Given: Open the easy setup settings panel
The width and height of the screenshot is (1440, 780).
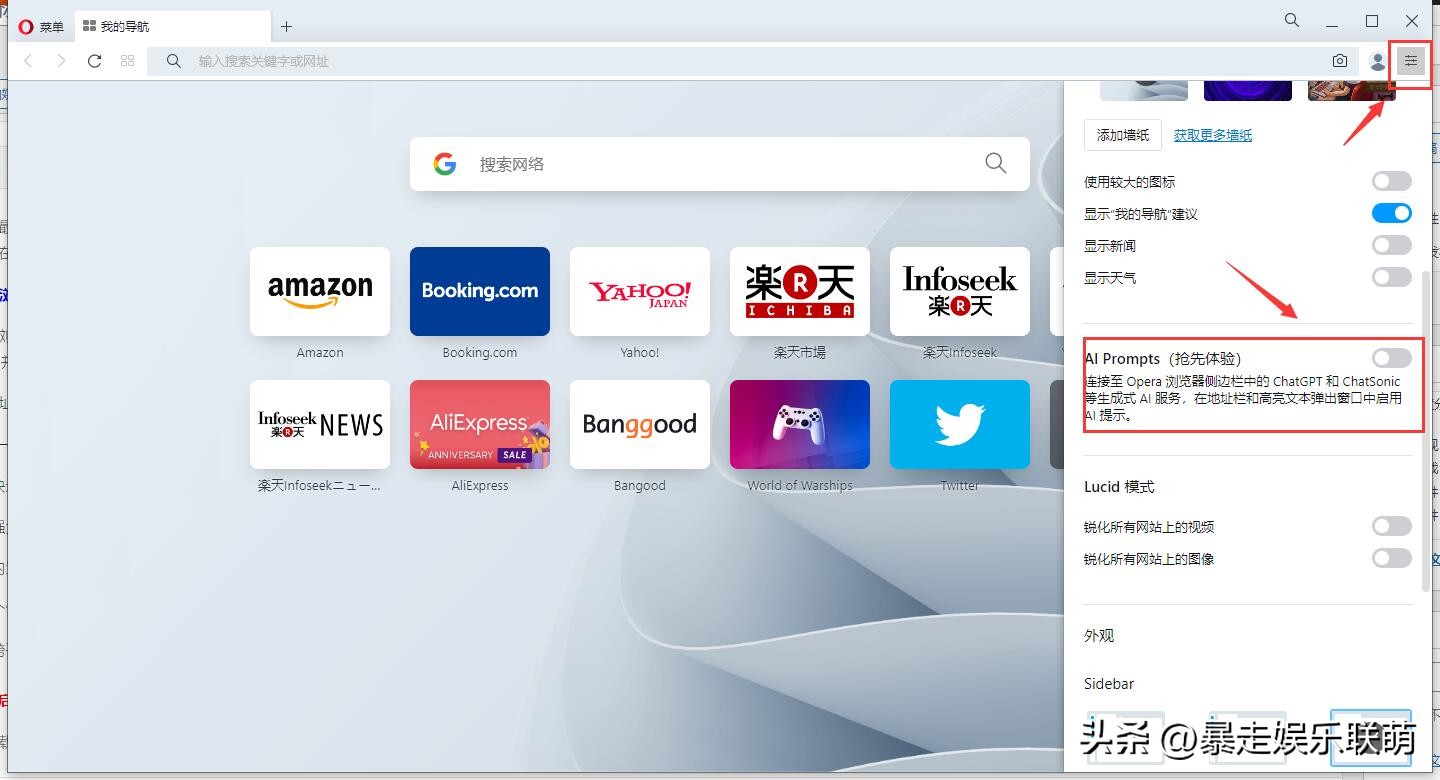Looking at the screenshot, I should (1411, 60).
